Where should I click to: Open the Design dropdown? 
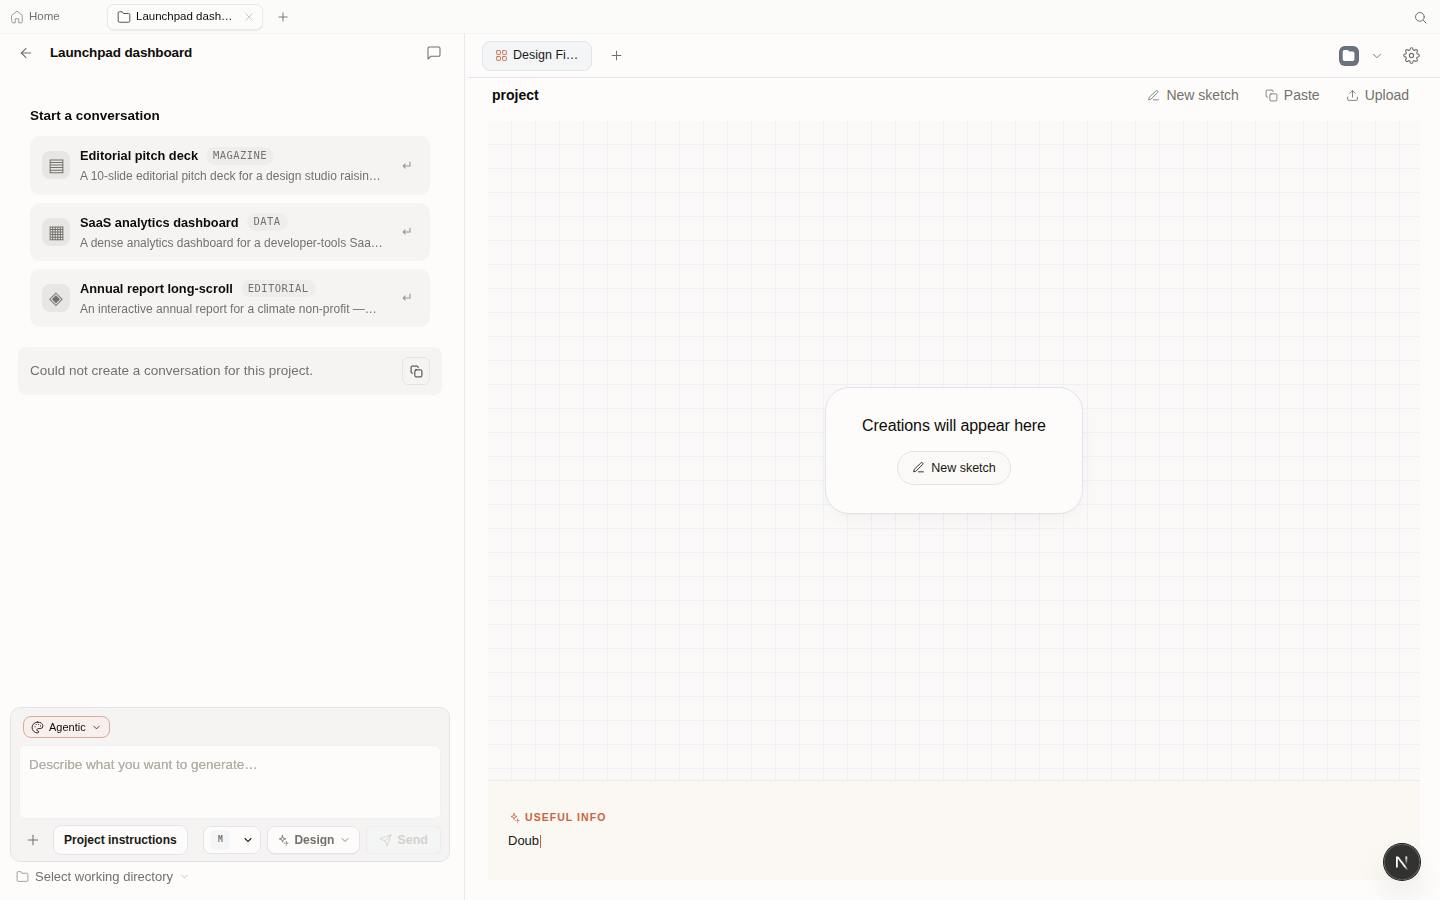point(313,840)
